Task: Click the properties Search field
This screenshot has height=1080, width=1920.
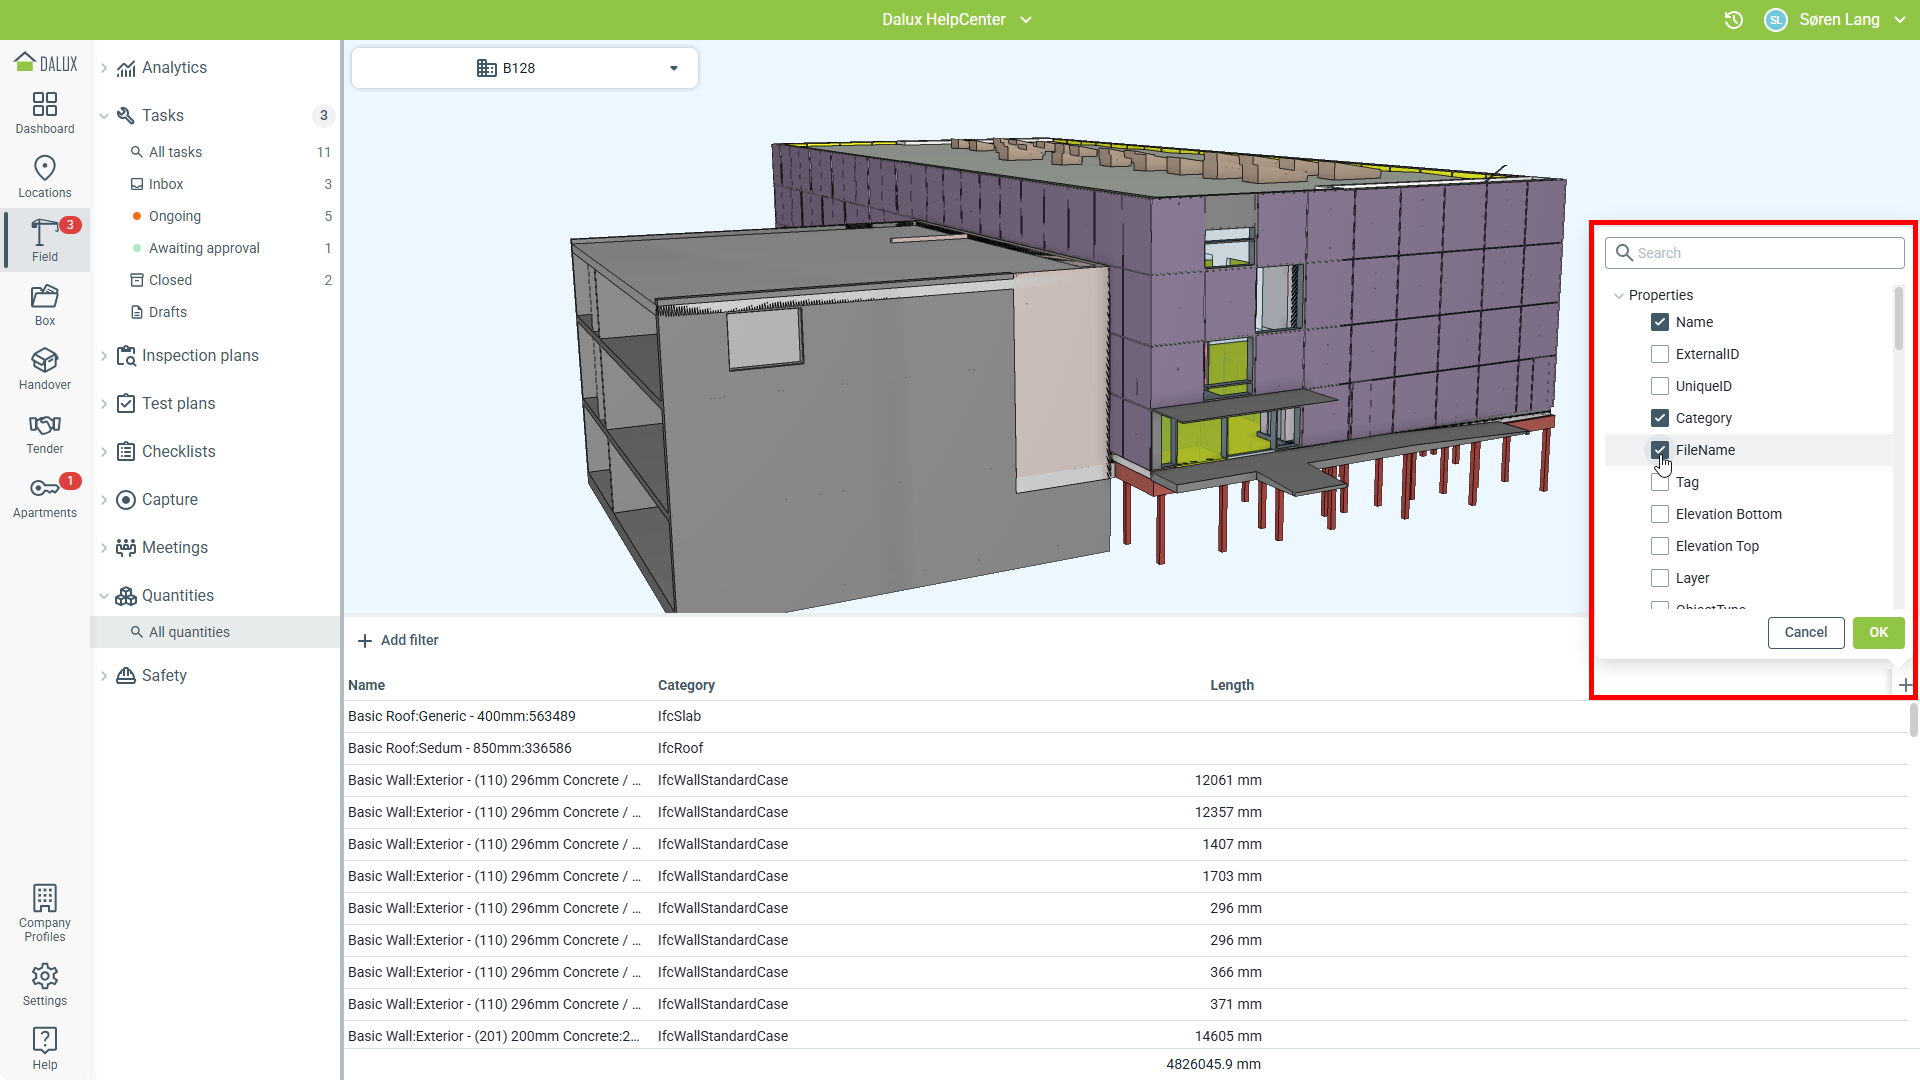Action: [x=1755, y=253]
